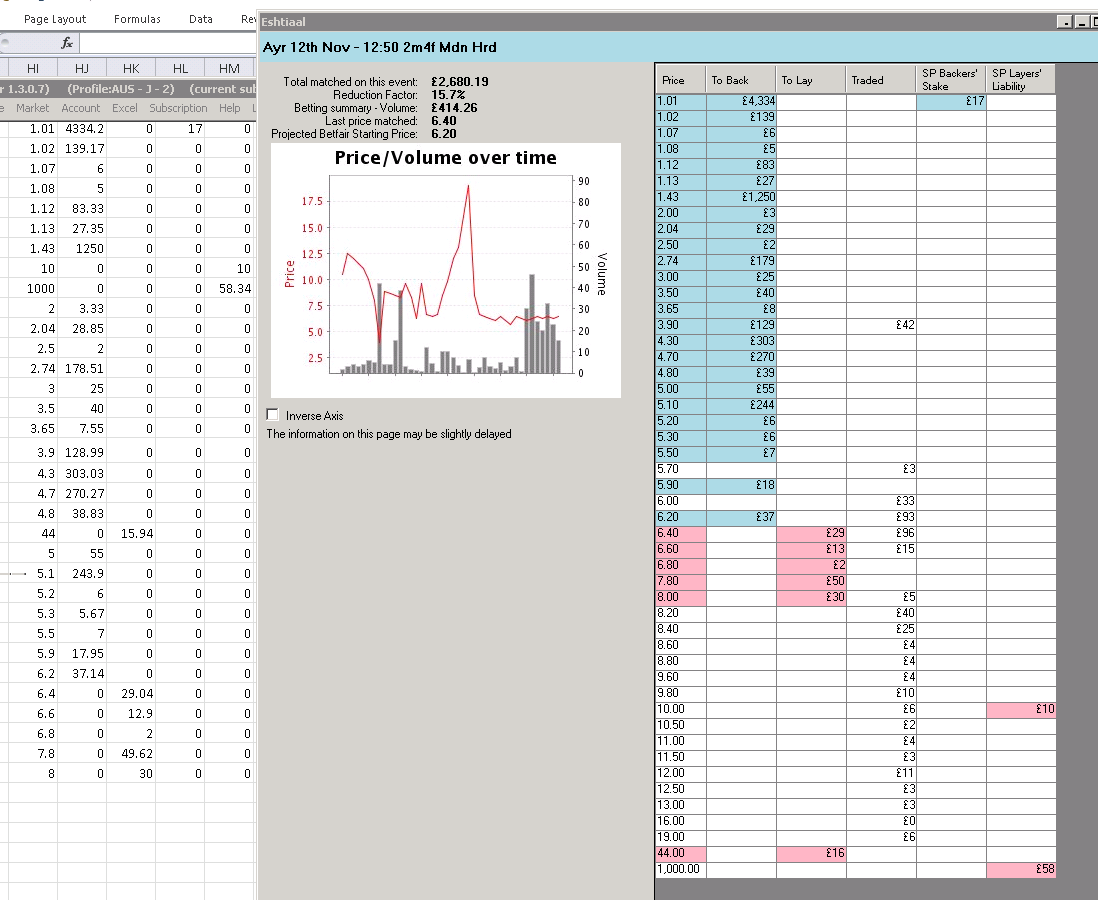The width and height of the screenshot is (1098, 900).
Task: Click the SP Layers' Liability header
Action: pos(1020,80)
